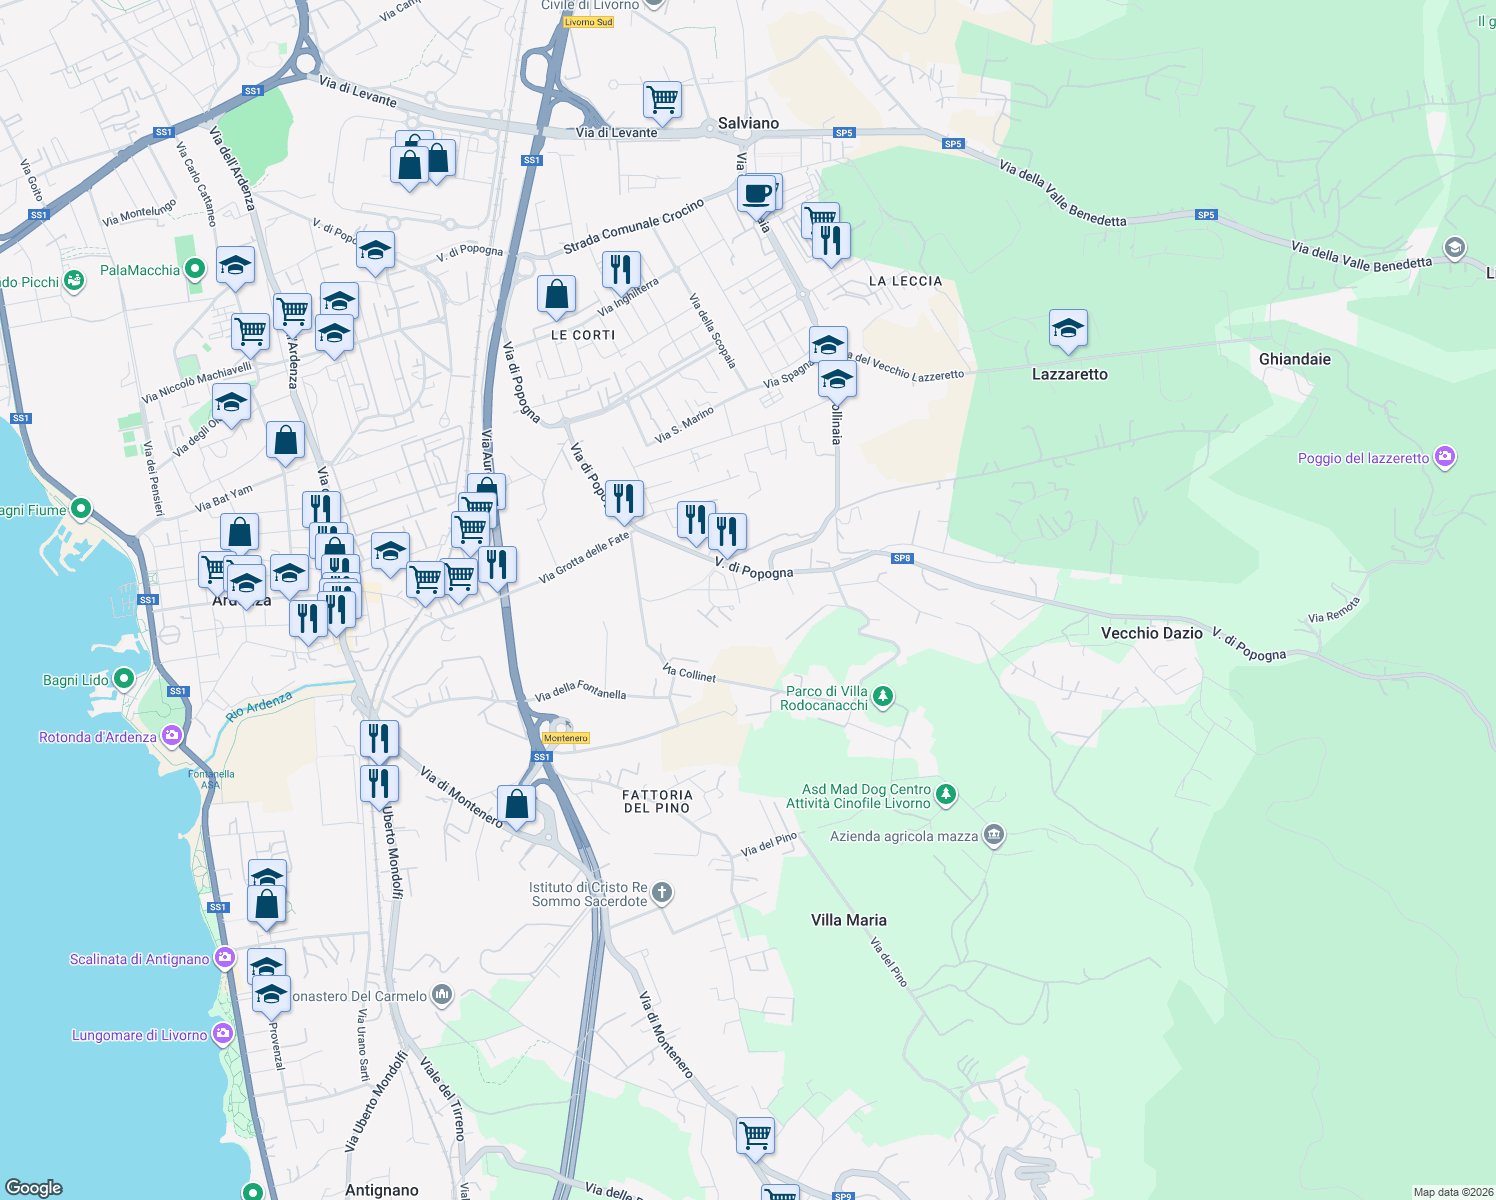Viewport: 1496px width, 1200px height.
Task: Click the shopping cart icon near Salviano
Action: pyautogui.click(x=662, y=97)
